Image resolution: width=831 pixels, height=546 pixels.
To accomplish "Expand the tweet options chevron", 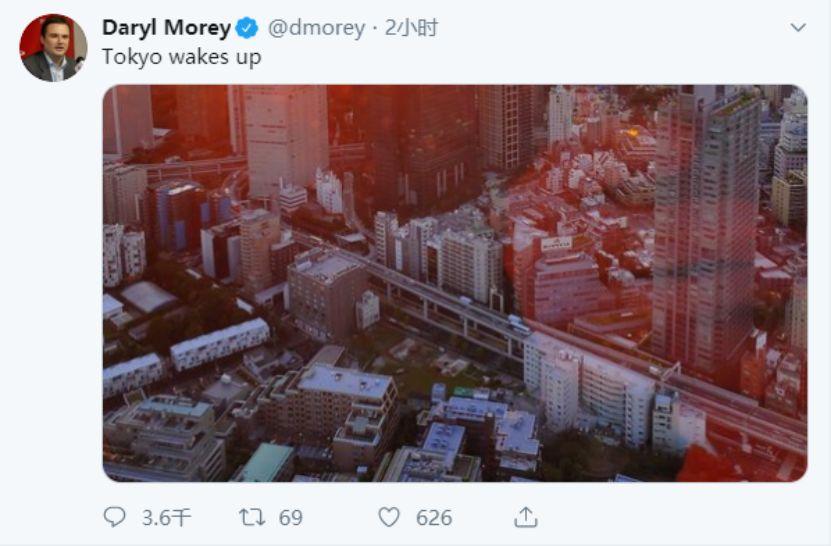I will (797, 28).
